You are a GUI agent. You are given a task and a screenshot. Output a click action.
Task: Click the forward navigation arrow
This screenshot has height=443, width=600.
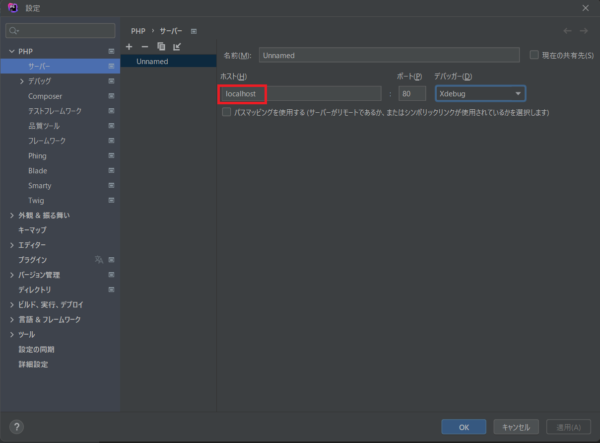click(583, 31)
